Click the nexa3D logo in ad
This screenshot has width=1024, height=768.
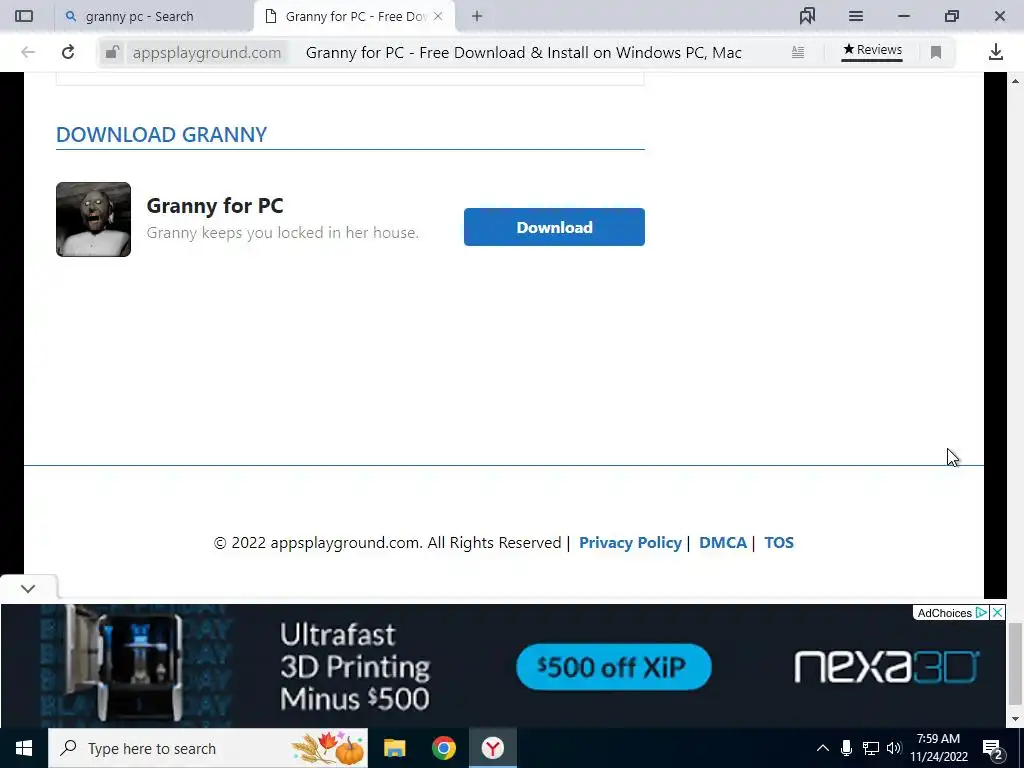887,667
